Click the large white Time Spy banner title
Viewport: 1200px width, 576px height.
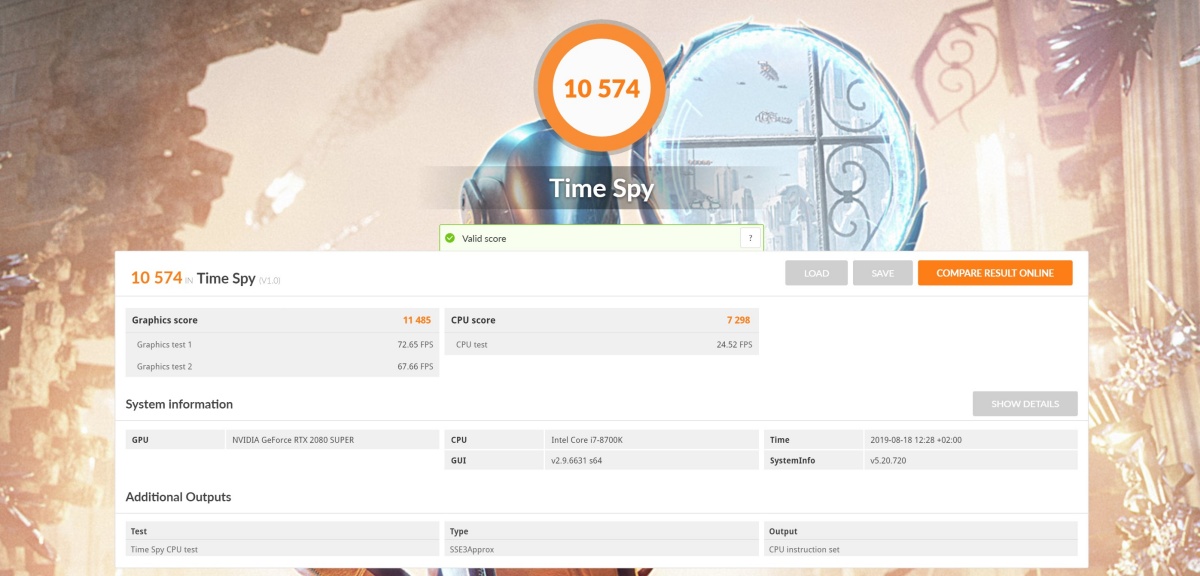[x=601, y=189]
